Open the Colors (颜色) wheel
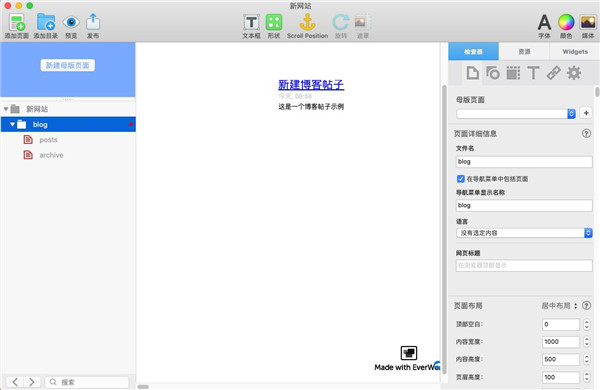The image size is (600, 390). pyautogui.click(x=566, y=22)
